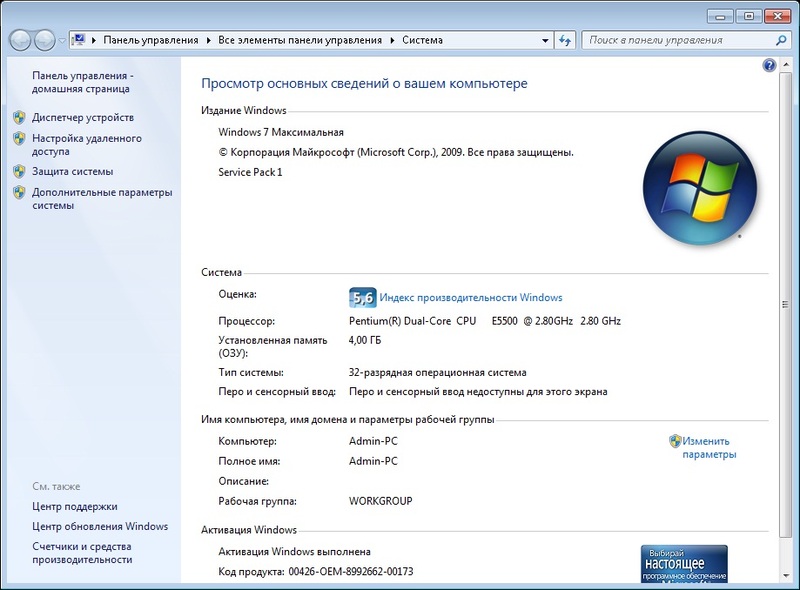Click the Control Panel icon in address bar

pyautogui.click(x=79, y=40)
